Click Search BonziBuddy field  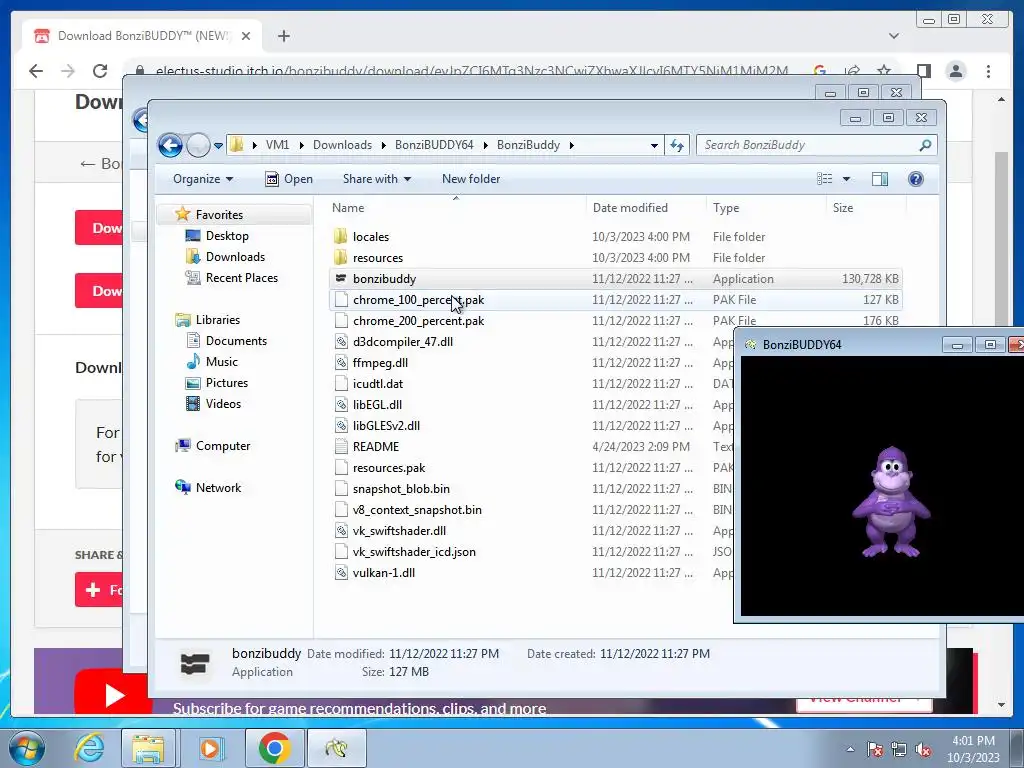[x=816, y=145]
